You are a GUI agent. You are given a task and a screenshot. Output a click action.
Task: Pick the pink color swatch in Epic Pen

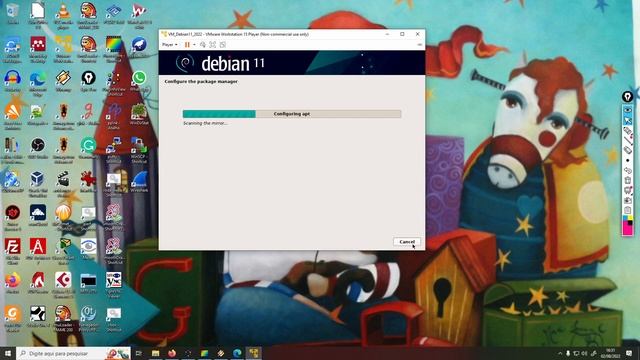628,230
